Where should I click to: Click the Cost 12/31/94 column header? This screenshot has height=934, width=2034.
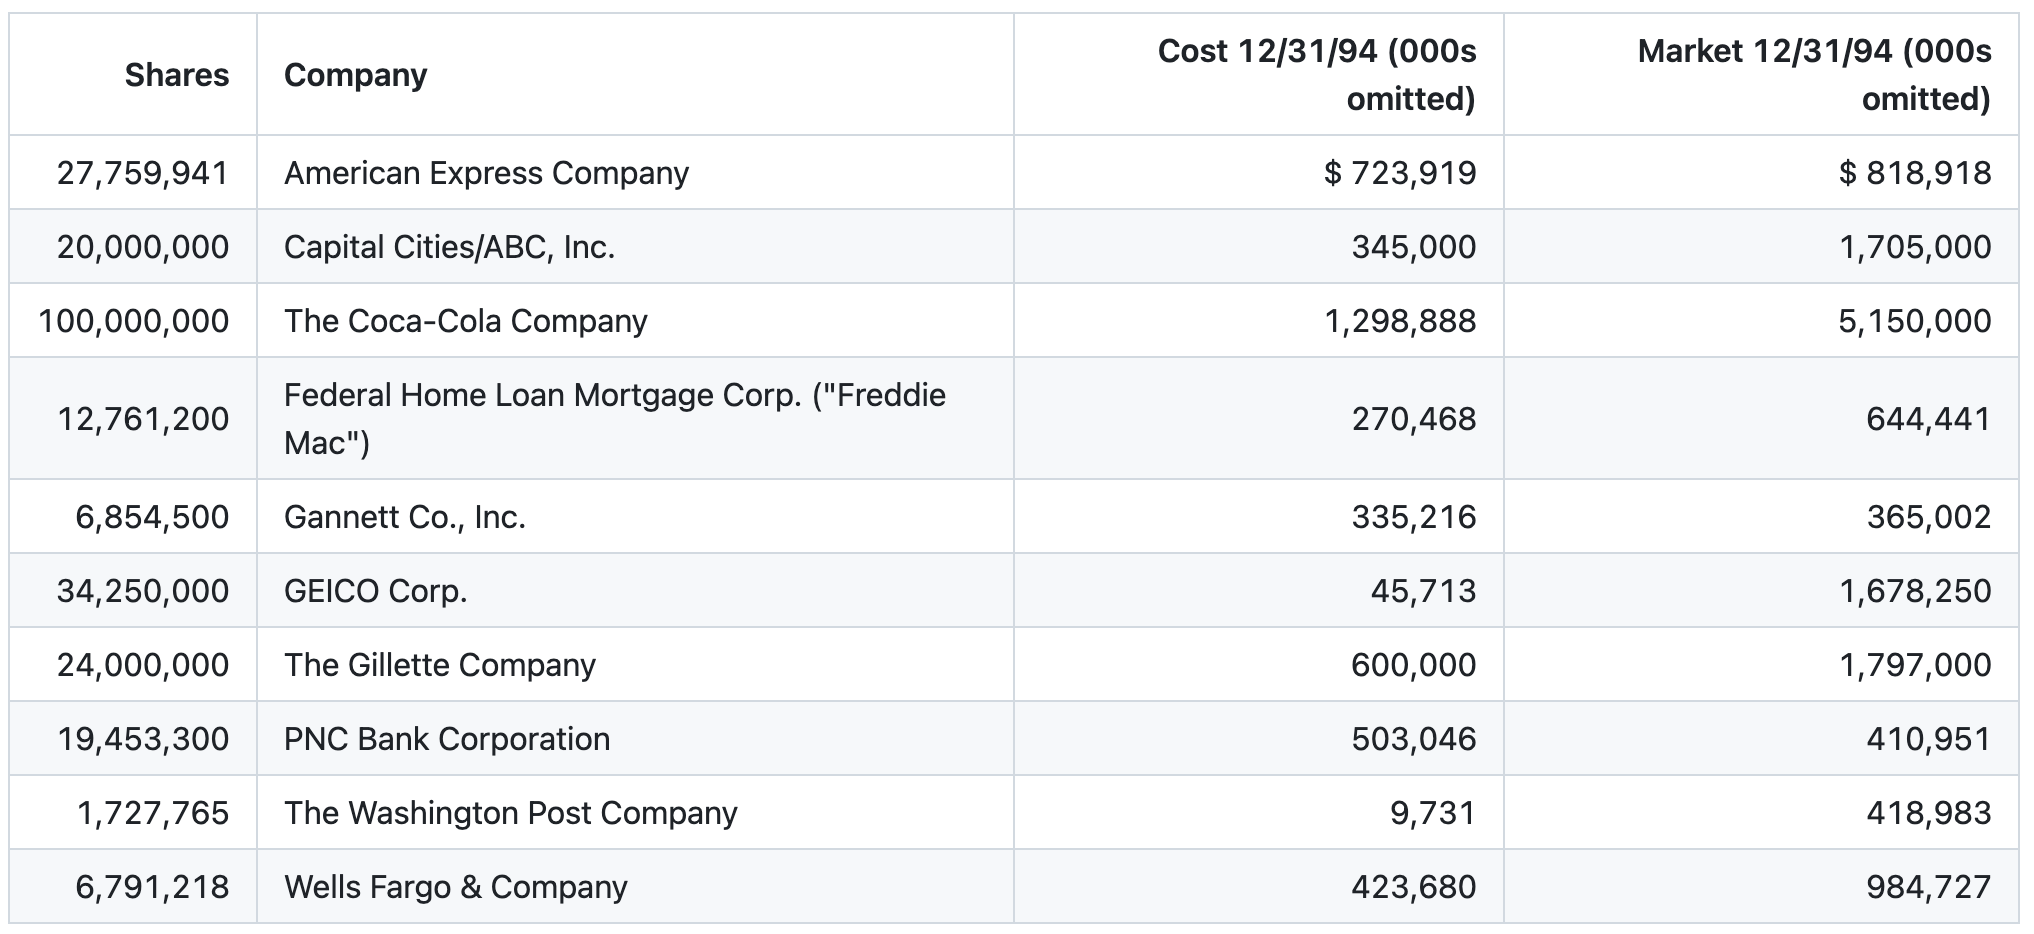1316,75
